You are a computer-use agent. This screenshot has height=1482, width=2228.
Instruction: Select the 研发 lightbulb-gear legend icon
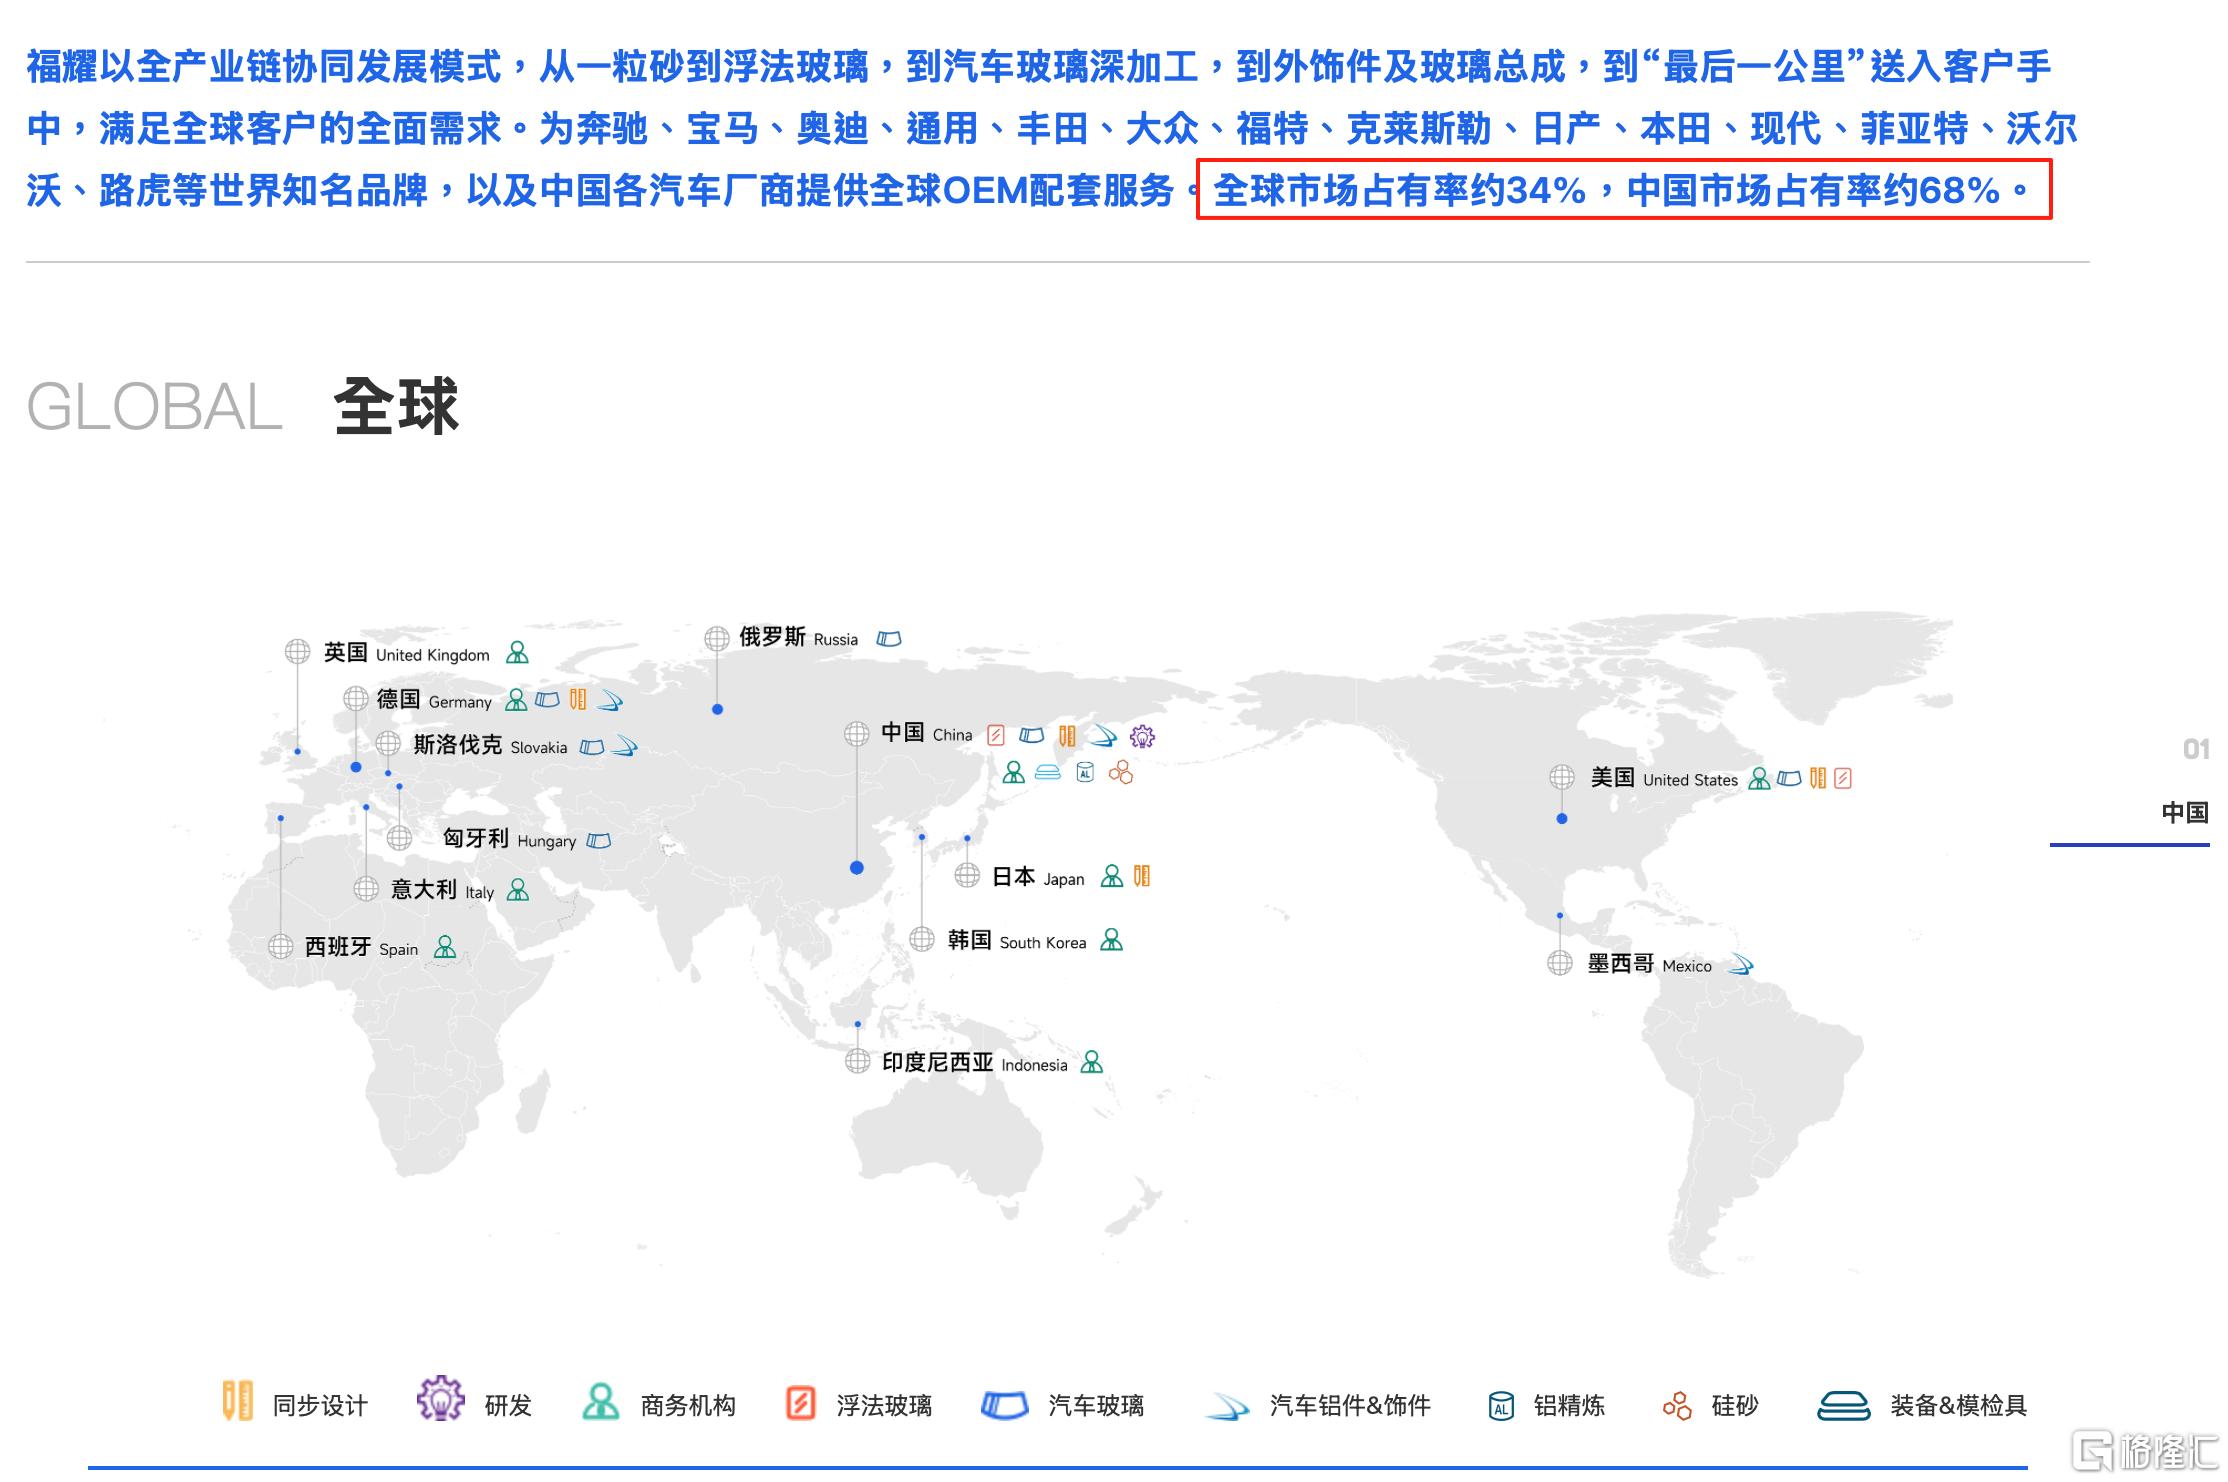[x=441, y=1398]
